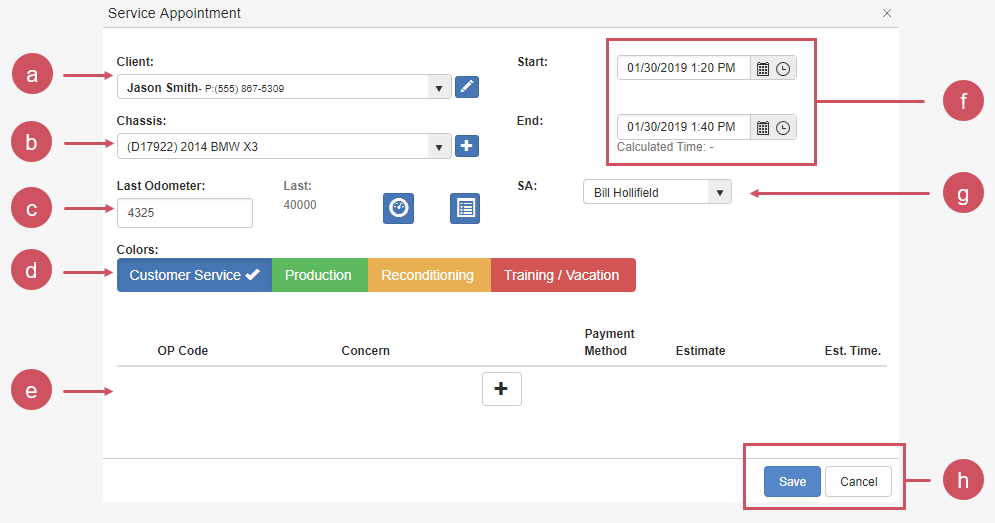The width and height of the screenshot is (995, 523).
Task: Select Reconditioning color
Action: click(x=429, y=275)
